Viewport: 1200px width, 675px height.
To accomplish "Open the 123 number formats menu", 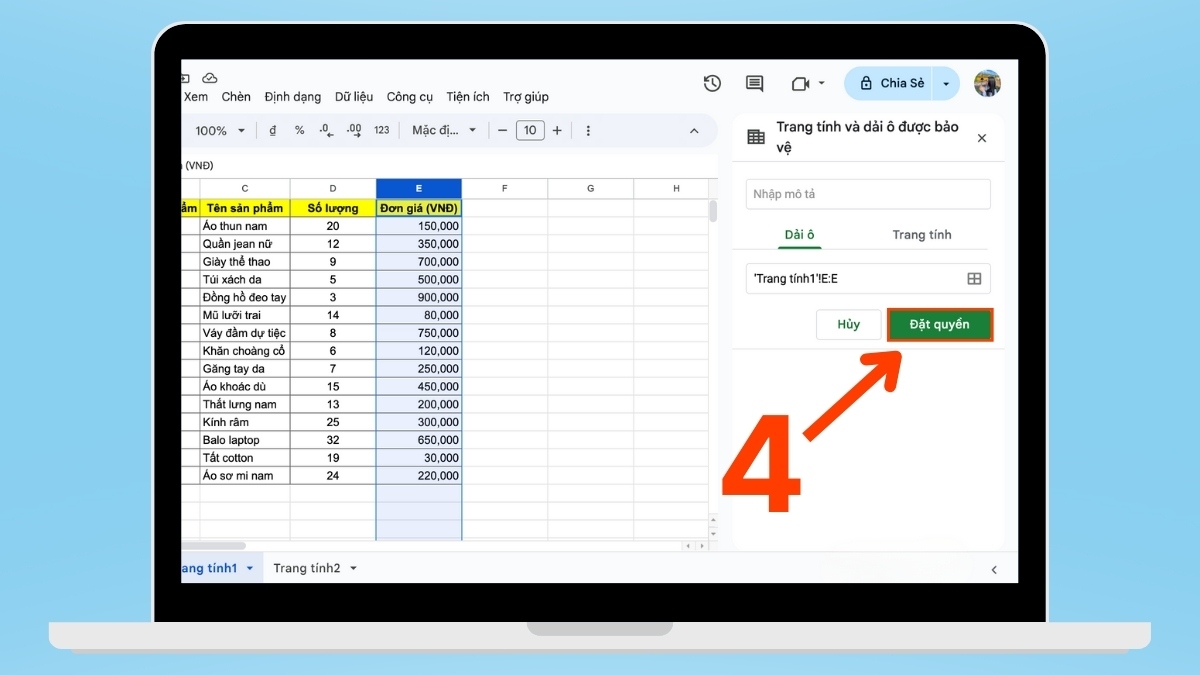I will pyautogui.click(x=381, y=131).
